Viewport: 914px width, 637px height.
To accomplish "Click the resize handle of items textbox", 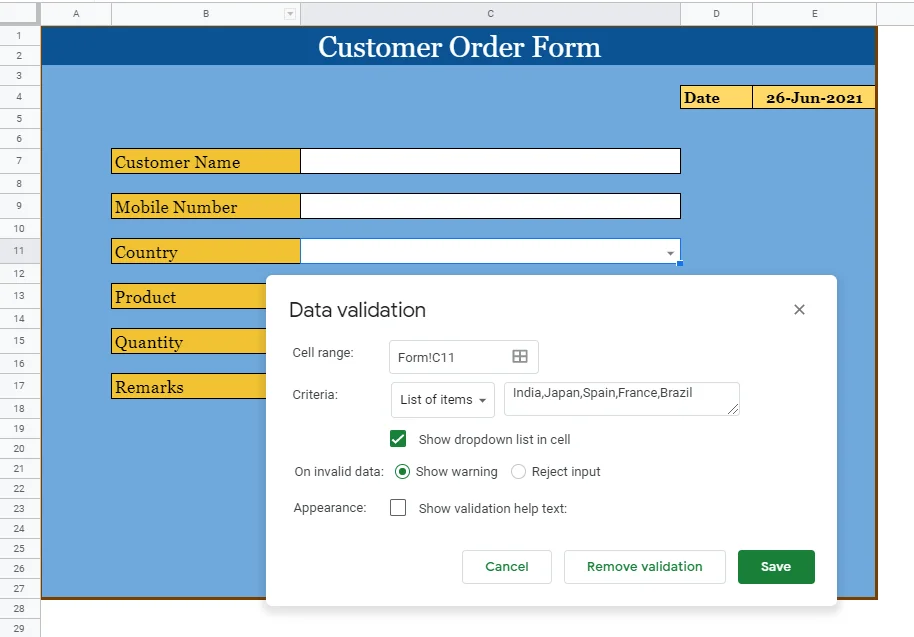I will click(x=733, y=410).
